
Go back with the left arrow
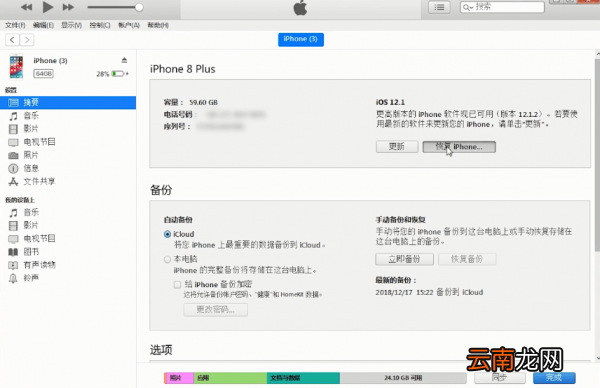(12, 40)
